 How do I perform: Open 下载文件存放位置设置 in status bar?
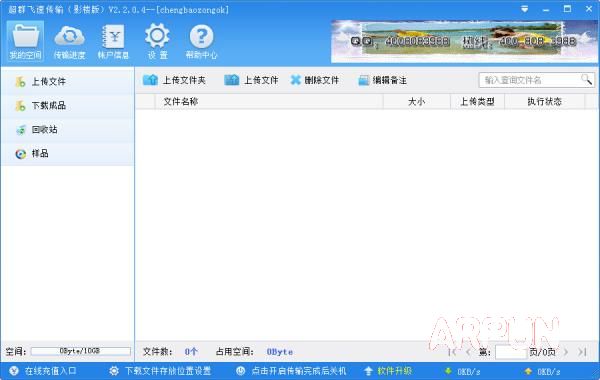168,371
